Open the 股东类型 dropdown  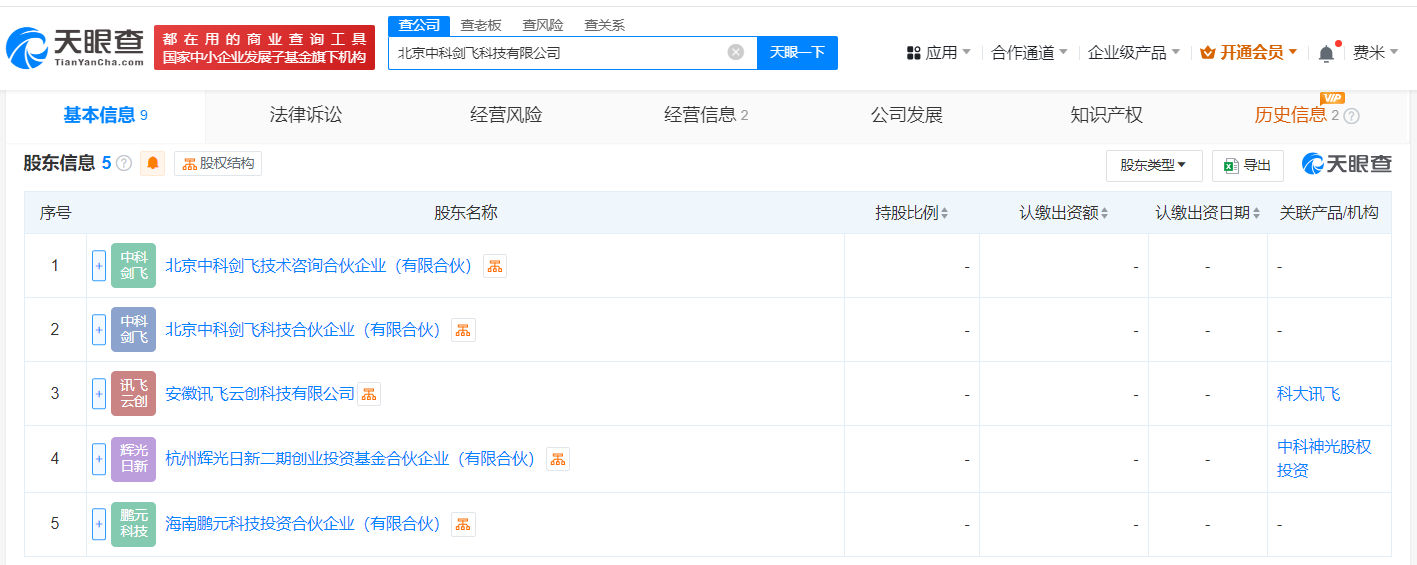click(1153, 166)
